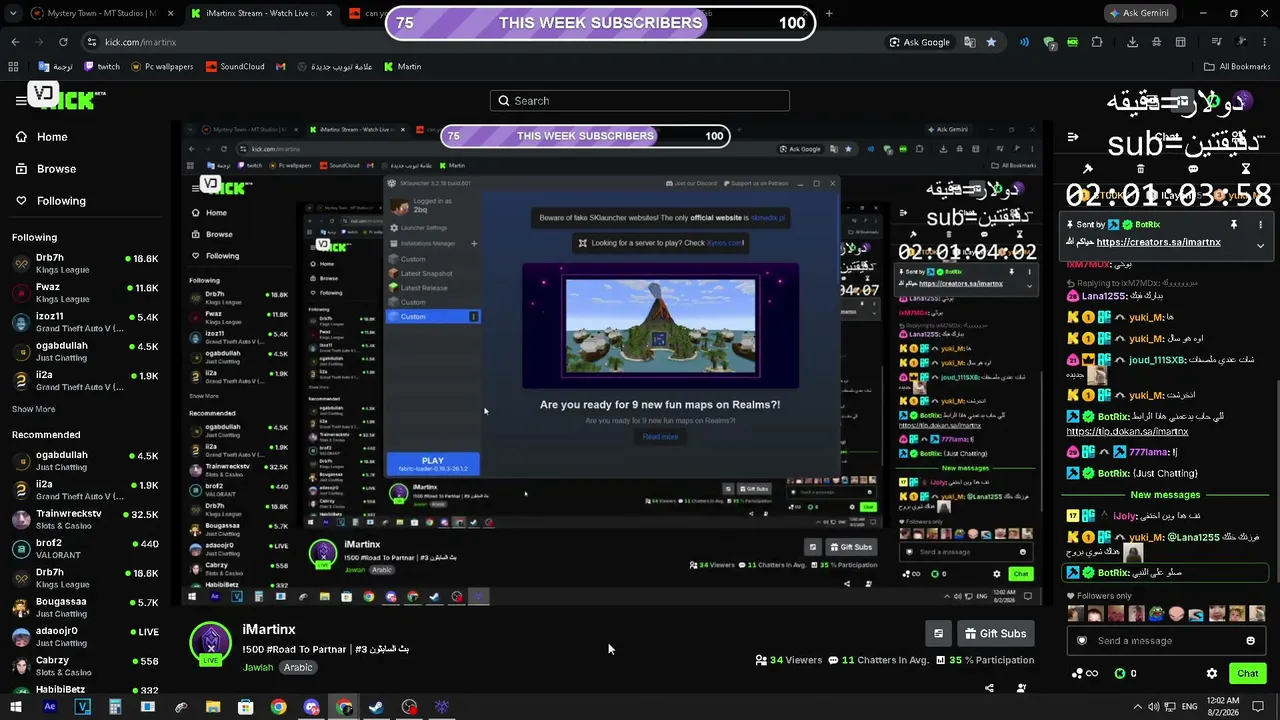Translate this page icon
The image size is (1280, 720).
click(x=969, y=42)
